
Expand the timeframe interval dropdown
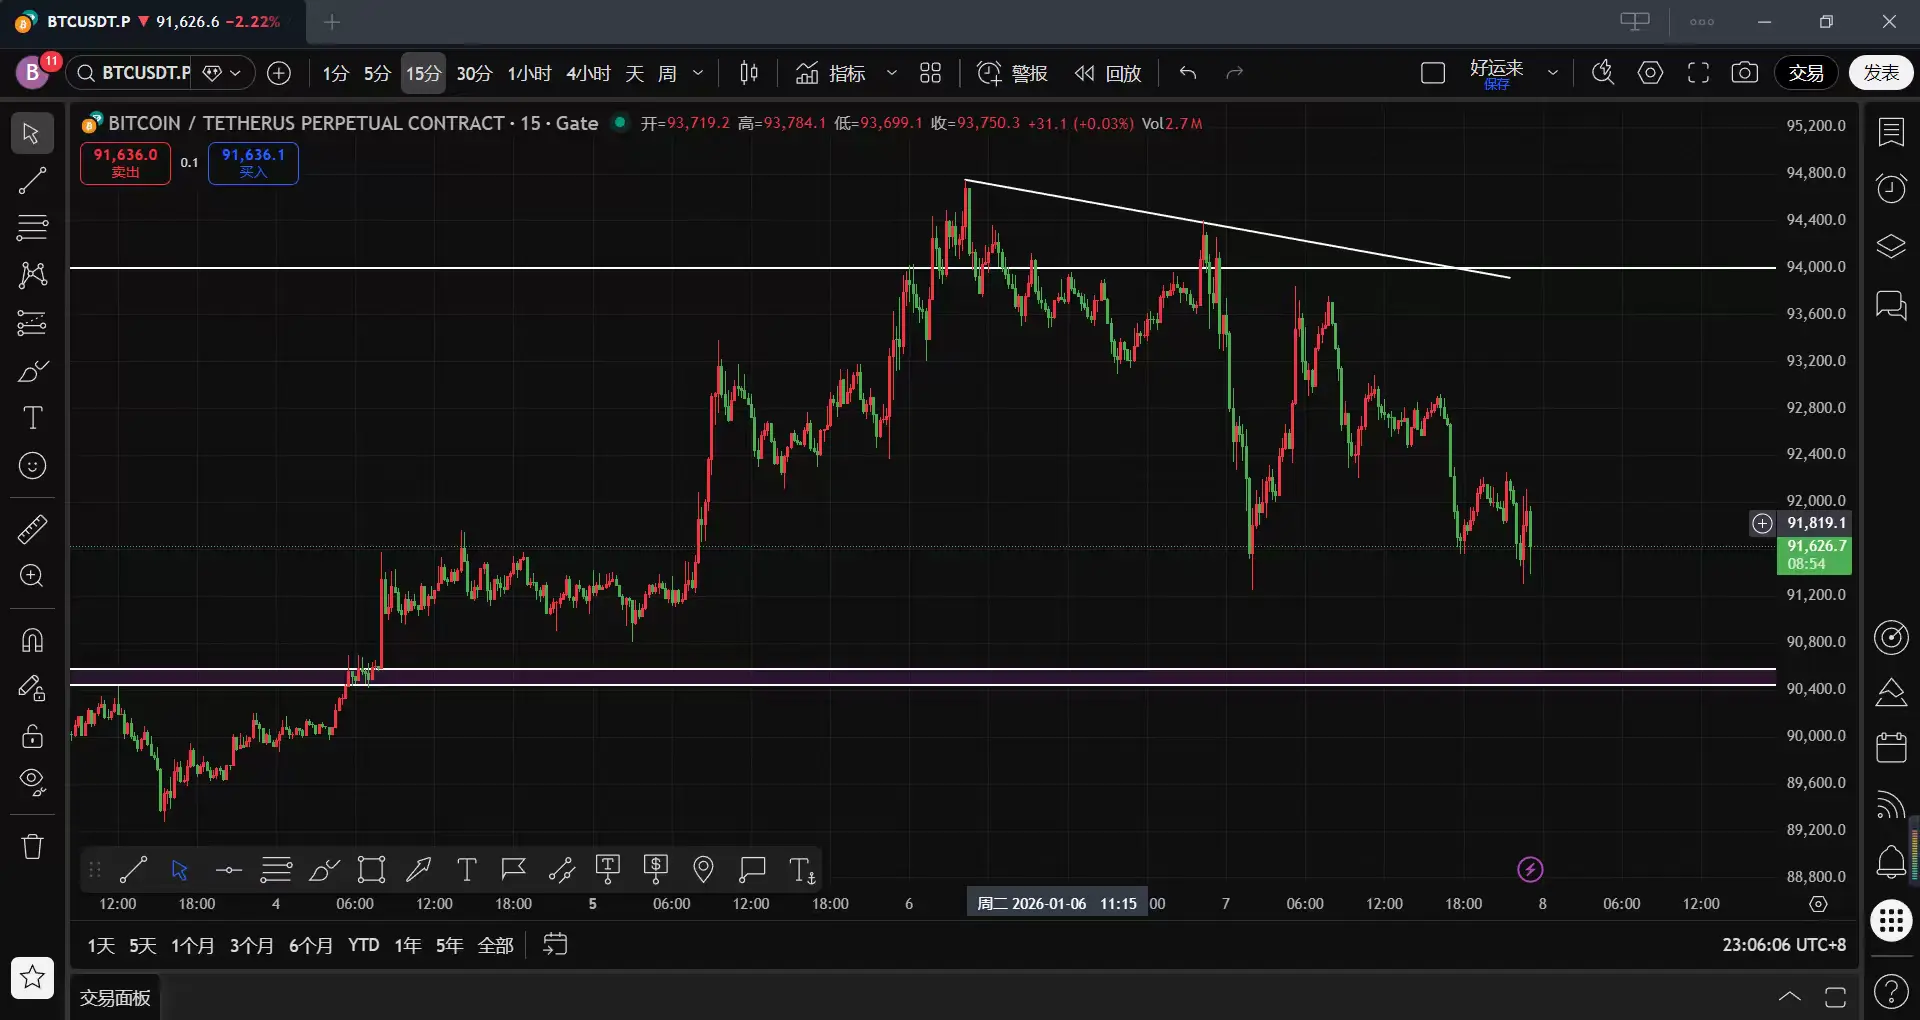pos(698,73)
